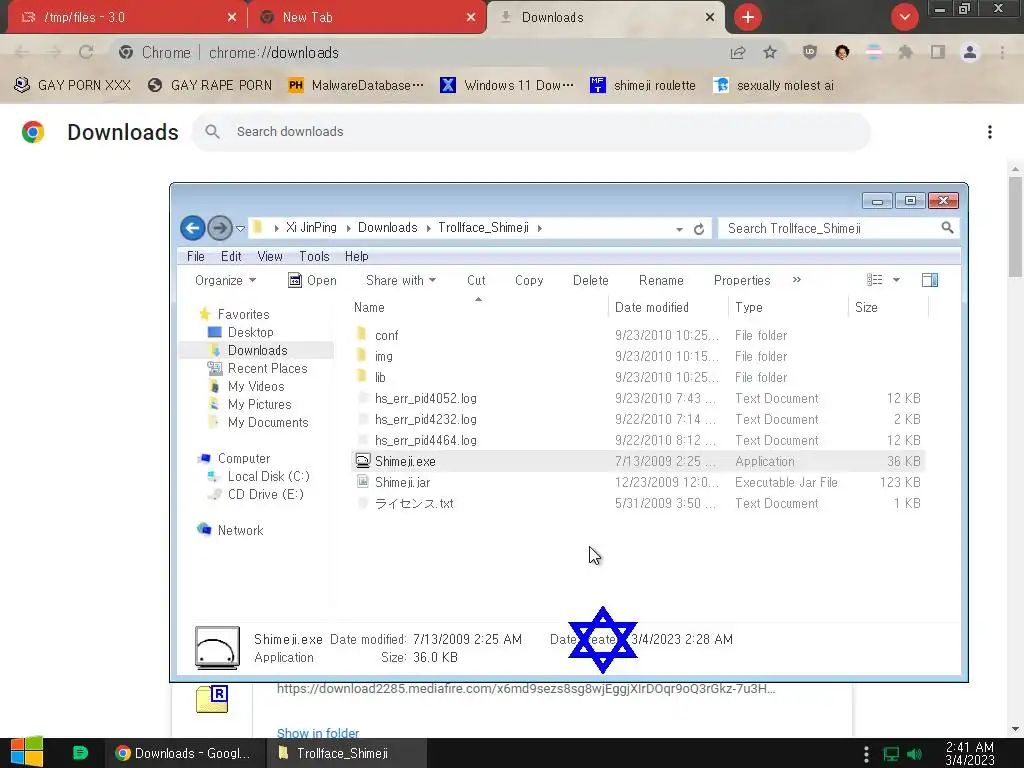Click the Delete toolbar button
Image resolution: width=1024 pixels, height=768 pixels.
point(590,280)
